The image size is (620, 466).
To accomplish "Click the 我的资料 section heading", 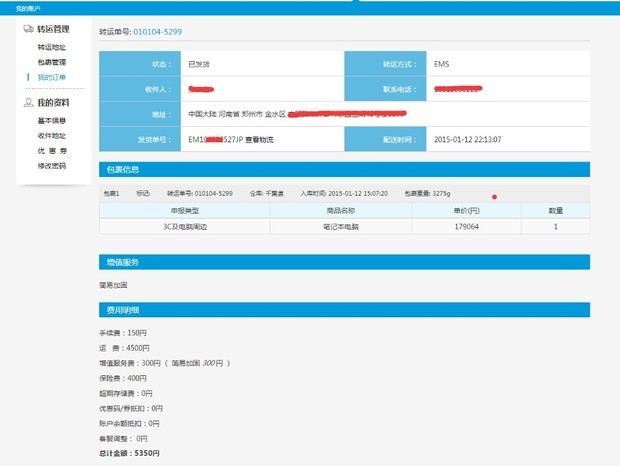I will coord(58,103).
